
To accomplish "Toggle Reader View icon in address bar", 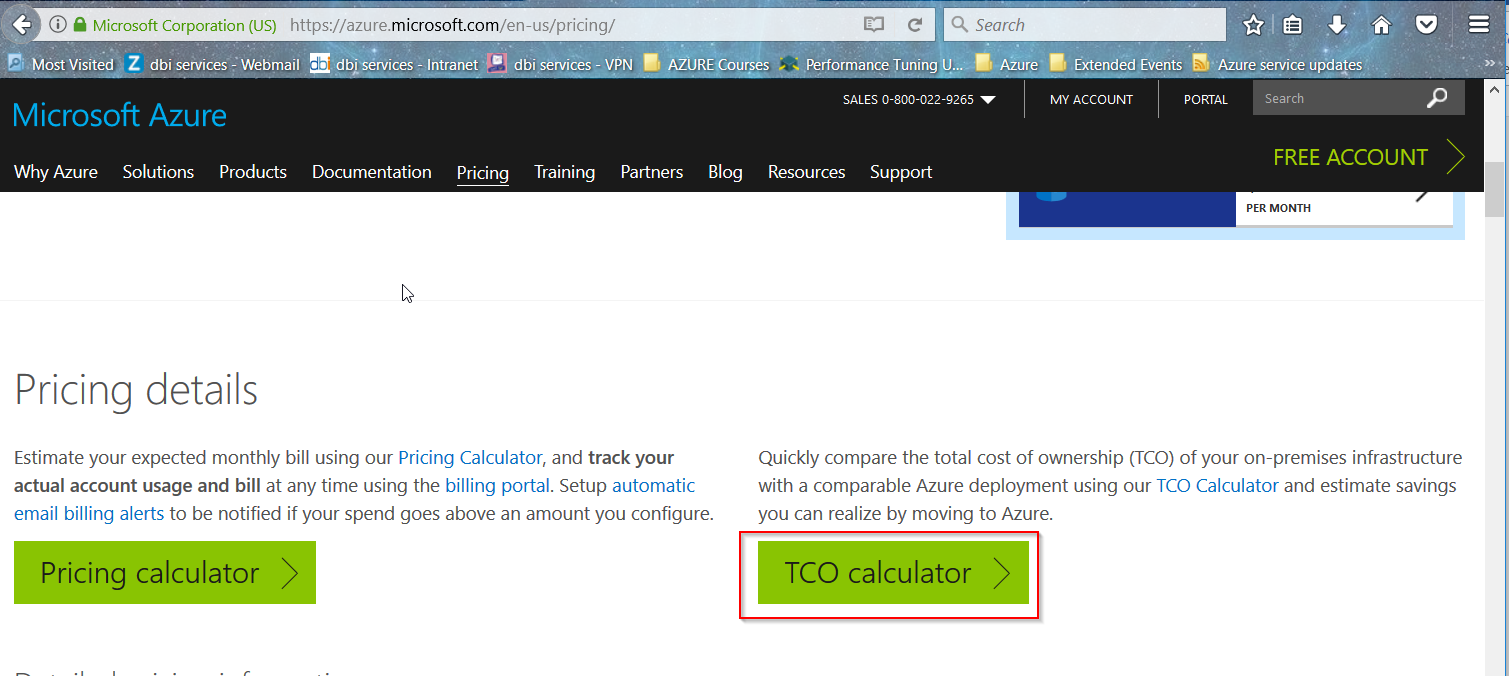I will [x=874, y=25].
